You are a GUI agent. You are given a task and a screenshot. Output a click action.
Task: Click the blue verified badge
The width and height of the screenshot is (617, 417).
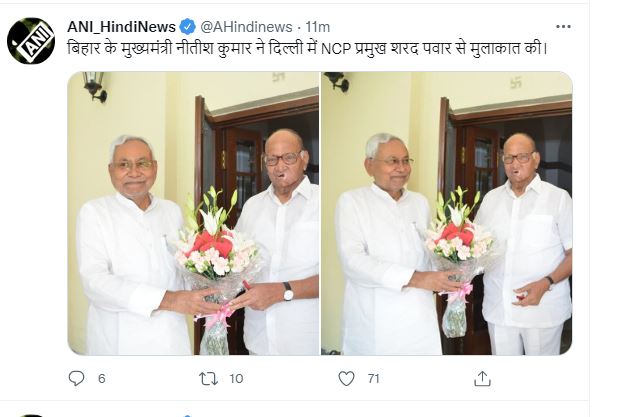click(187, 27)
